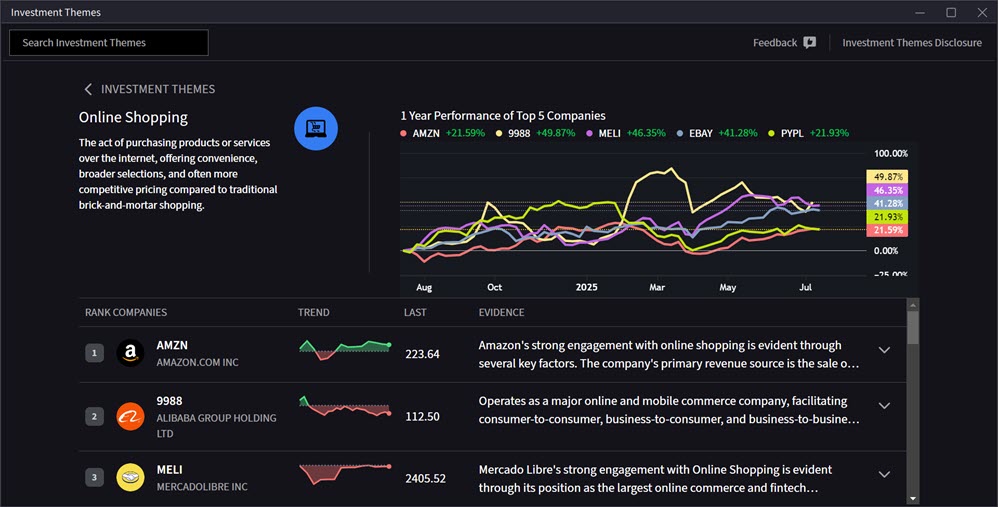Viewport: 999px width, 507px height.
Task: Go back using the left chevron arrow
Action: [x=88, y=89]
